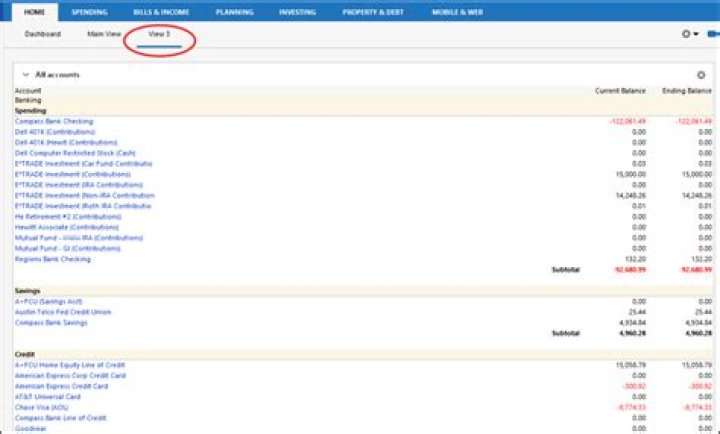Select the View 3 tab
Viewport: 720px width, 434px height.
pyautogui.click(x=159, y=34)
